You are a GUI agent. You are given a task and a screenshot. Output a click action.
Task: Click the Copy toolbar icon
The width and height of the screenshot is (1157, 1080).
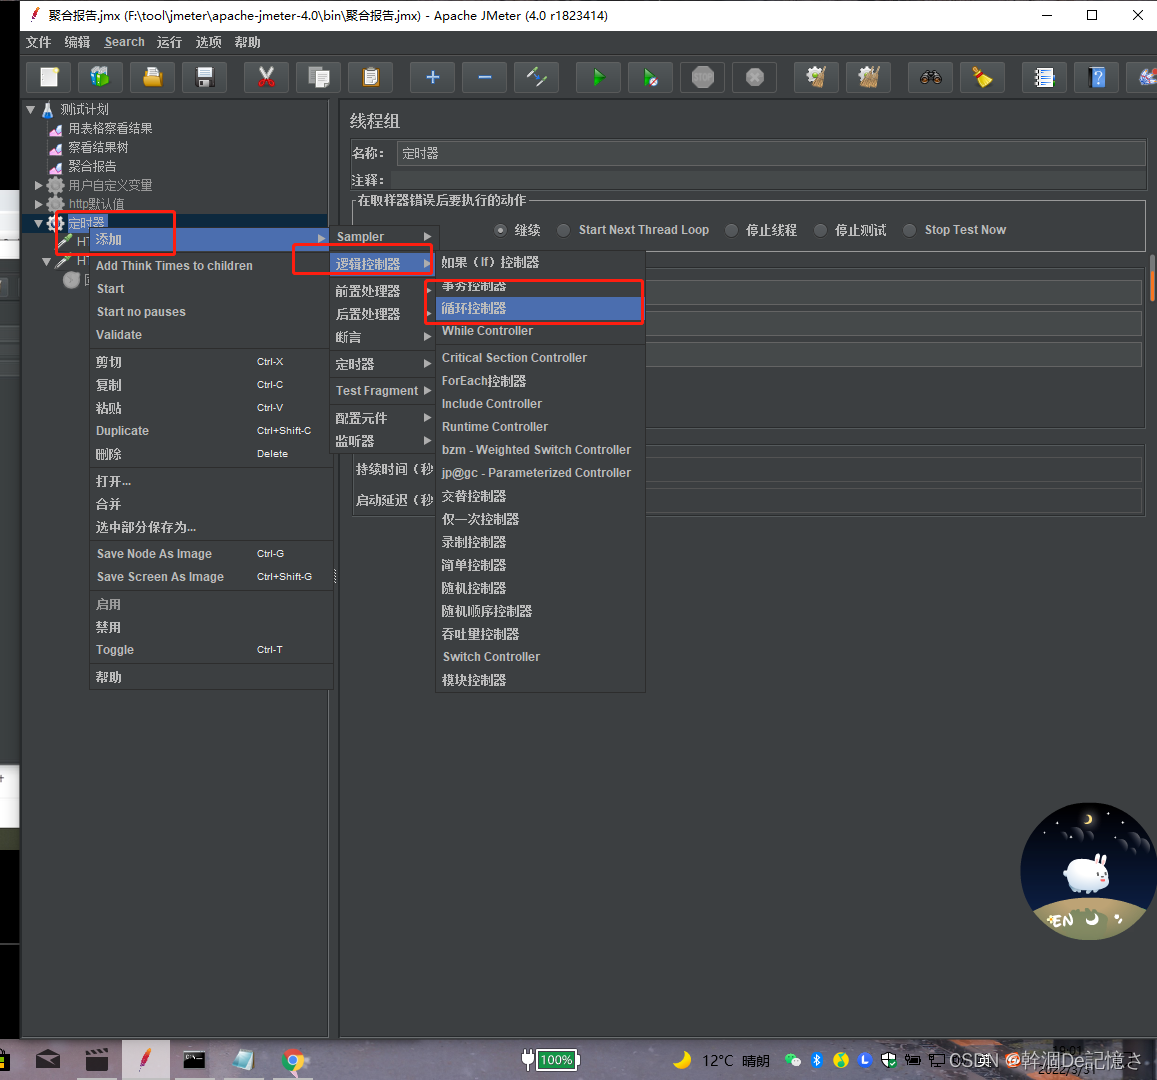coord(319,77)
